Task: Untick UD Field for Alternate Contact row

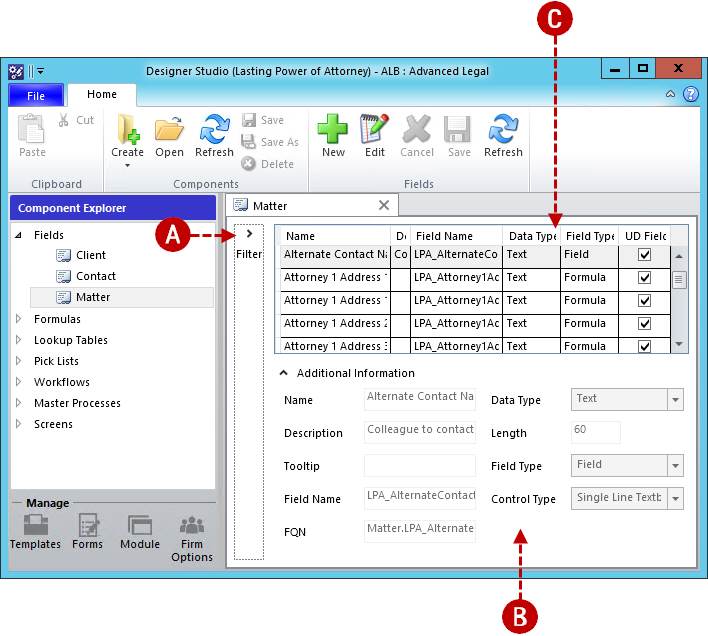Action: (645, 255)
